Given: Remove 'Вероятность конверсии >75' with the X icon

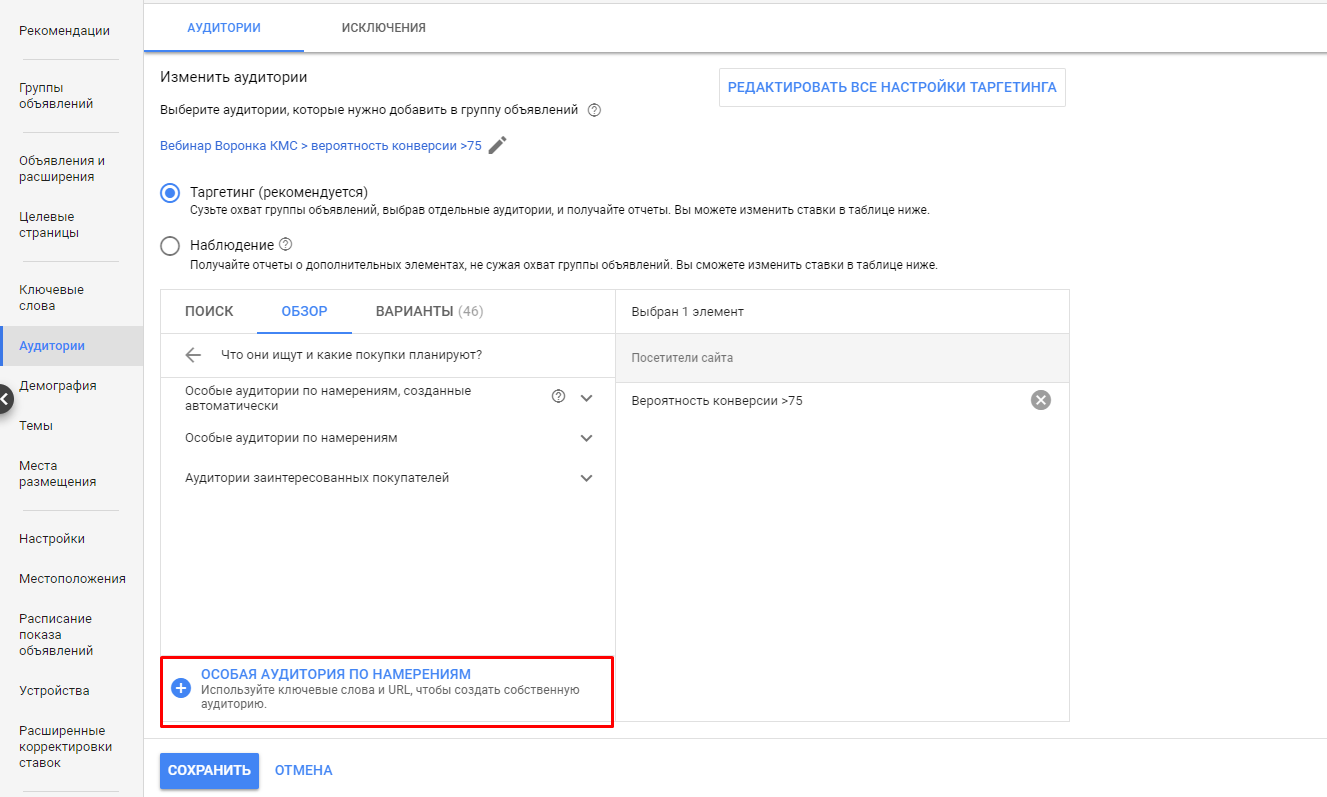Looking at the screenshot, I should [1041, 400].
